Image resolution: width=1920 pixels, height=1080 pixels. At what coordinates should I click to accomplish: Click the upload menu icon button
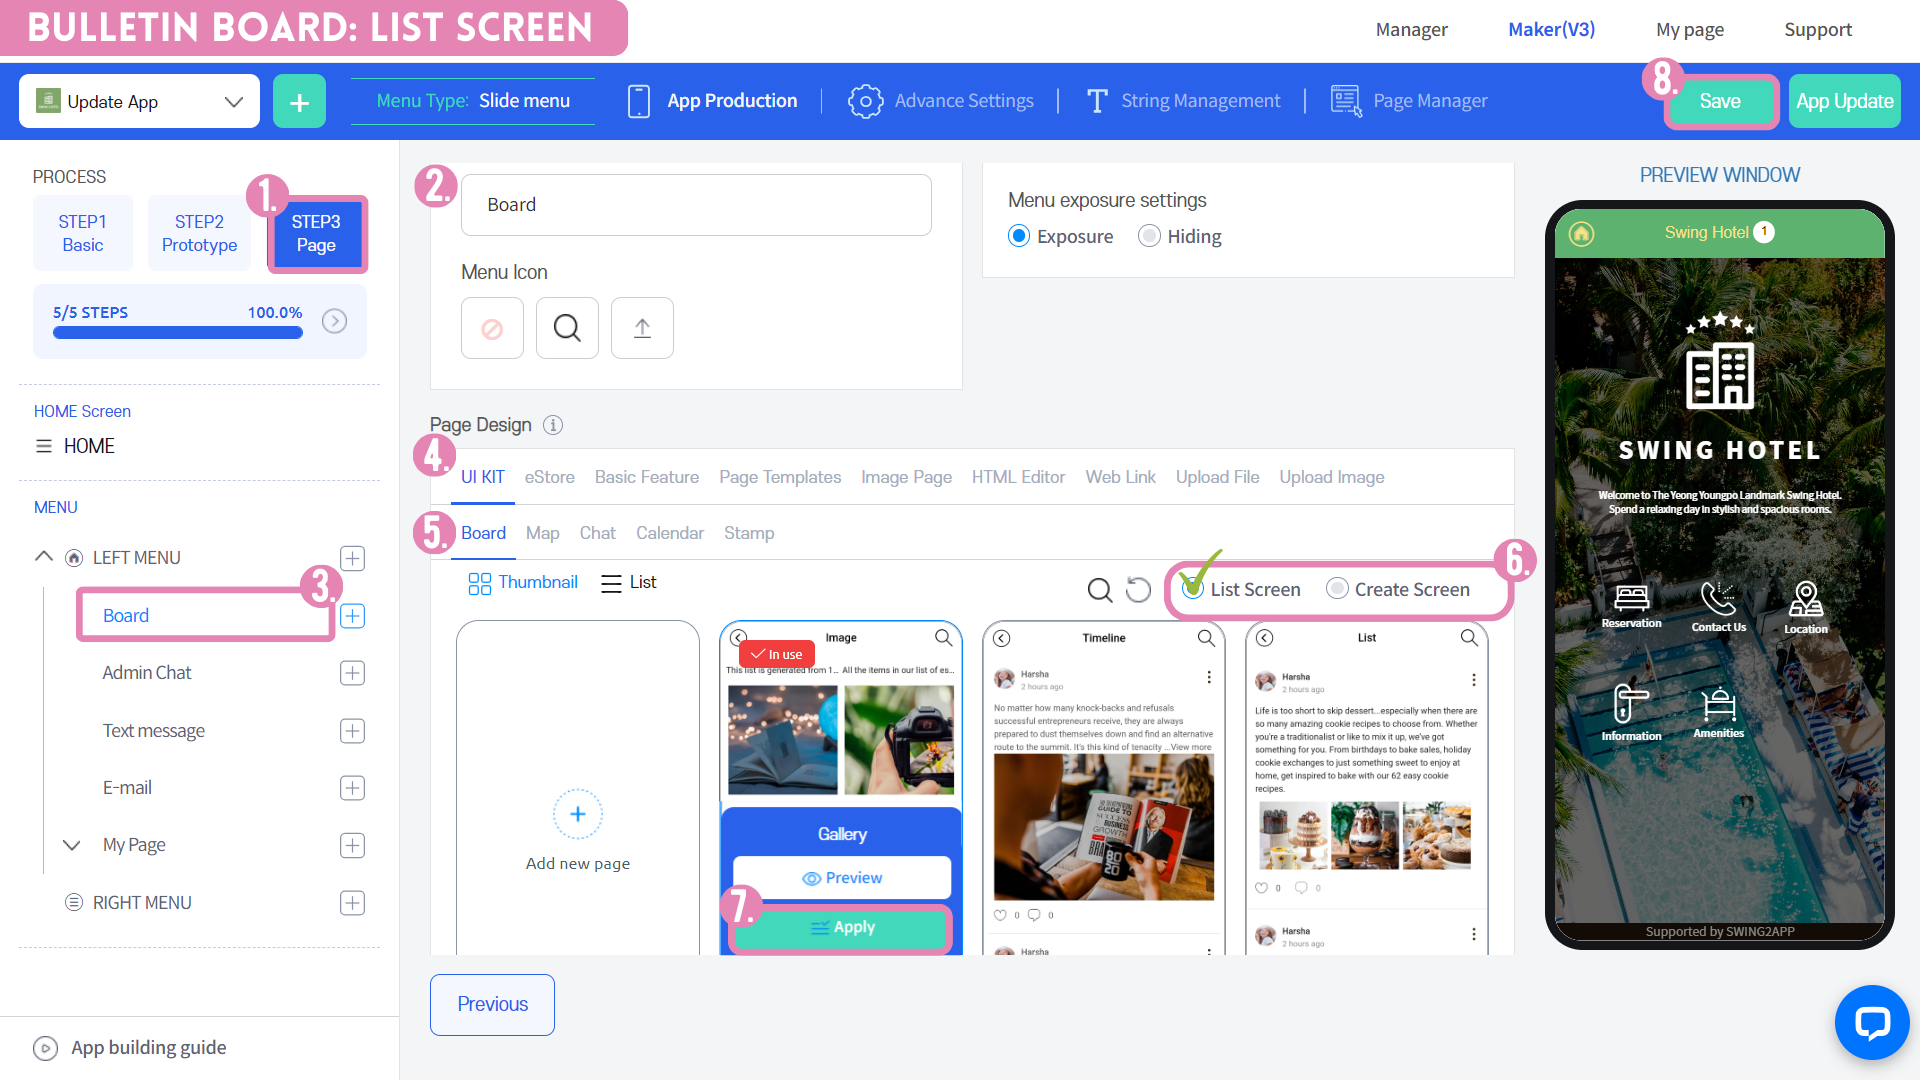coord(642,328)
